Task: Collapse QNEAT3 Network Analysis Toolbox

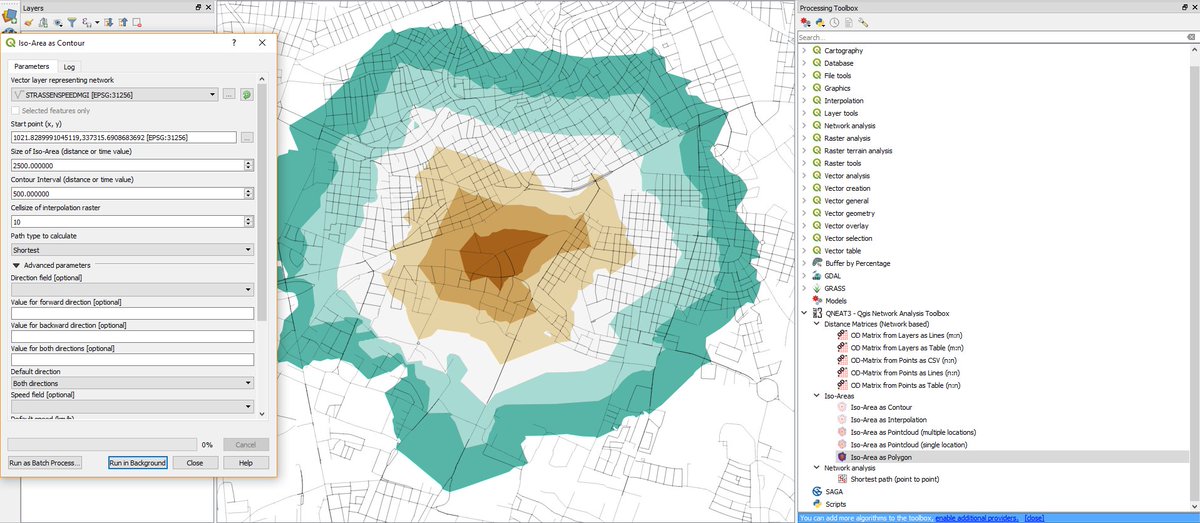Action: point(804,313)
